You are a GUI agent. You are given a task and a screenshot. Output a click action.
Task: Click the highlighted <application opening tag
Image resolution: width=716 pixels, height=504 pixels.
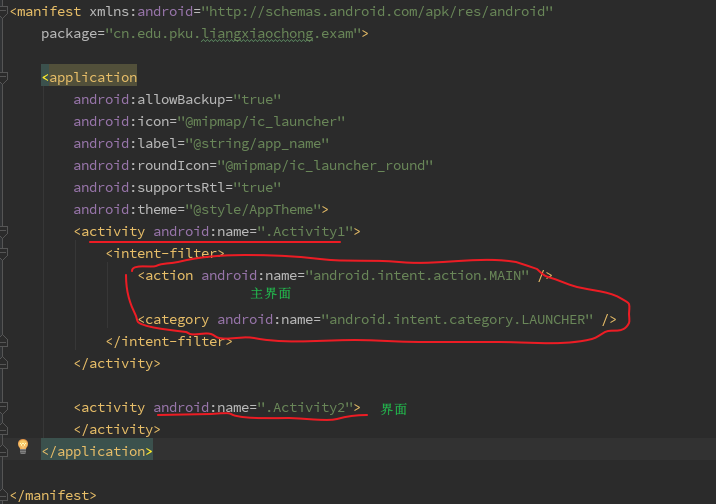pyautogui.click(x=89, y=77)
